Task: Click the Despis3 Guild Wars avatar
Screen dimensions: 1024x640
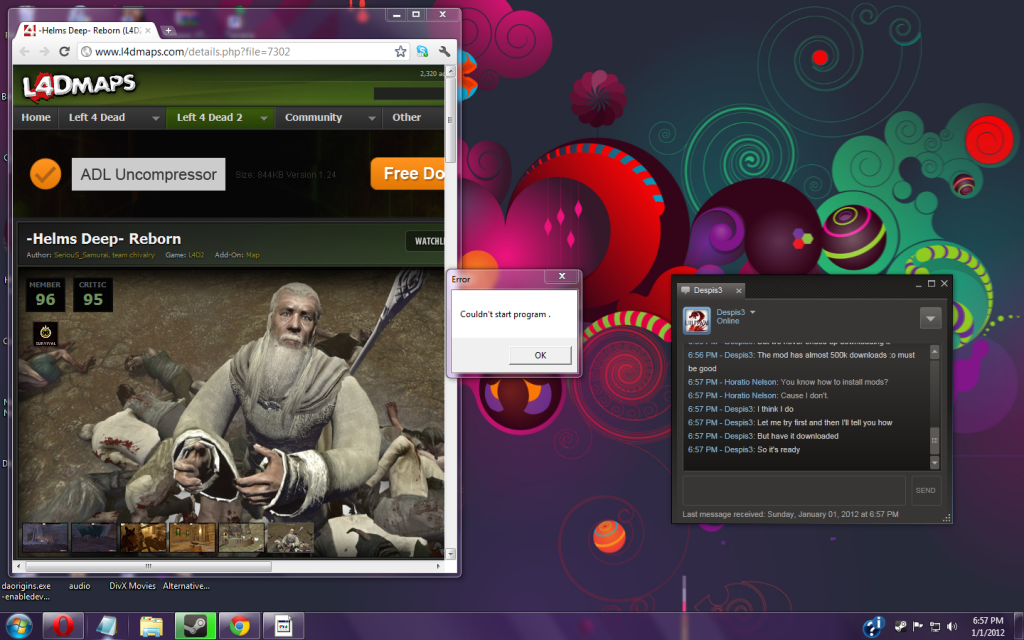Action: pos(697,321)
